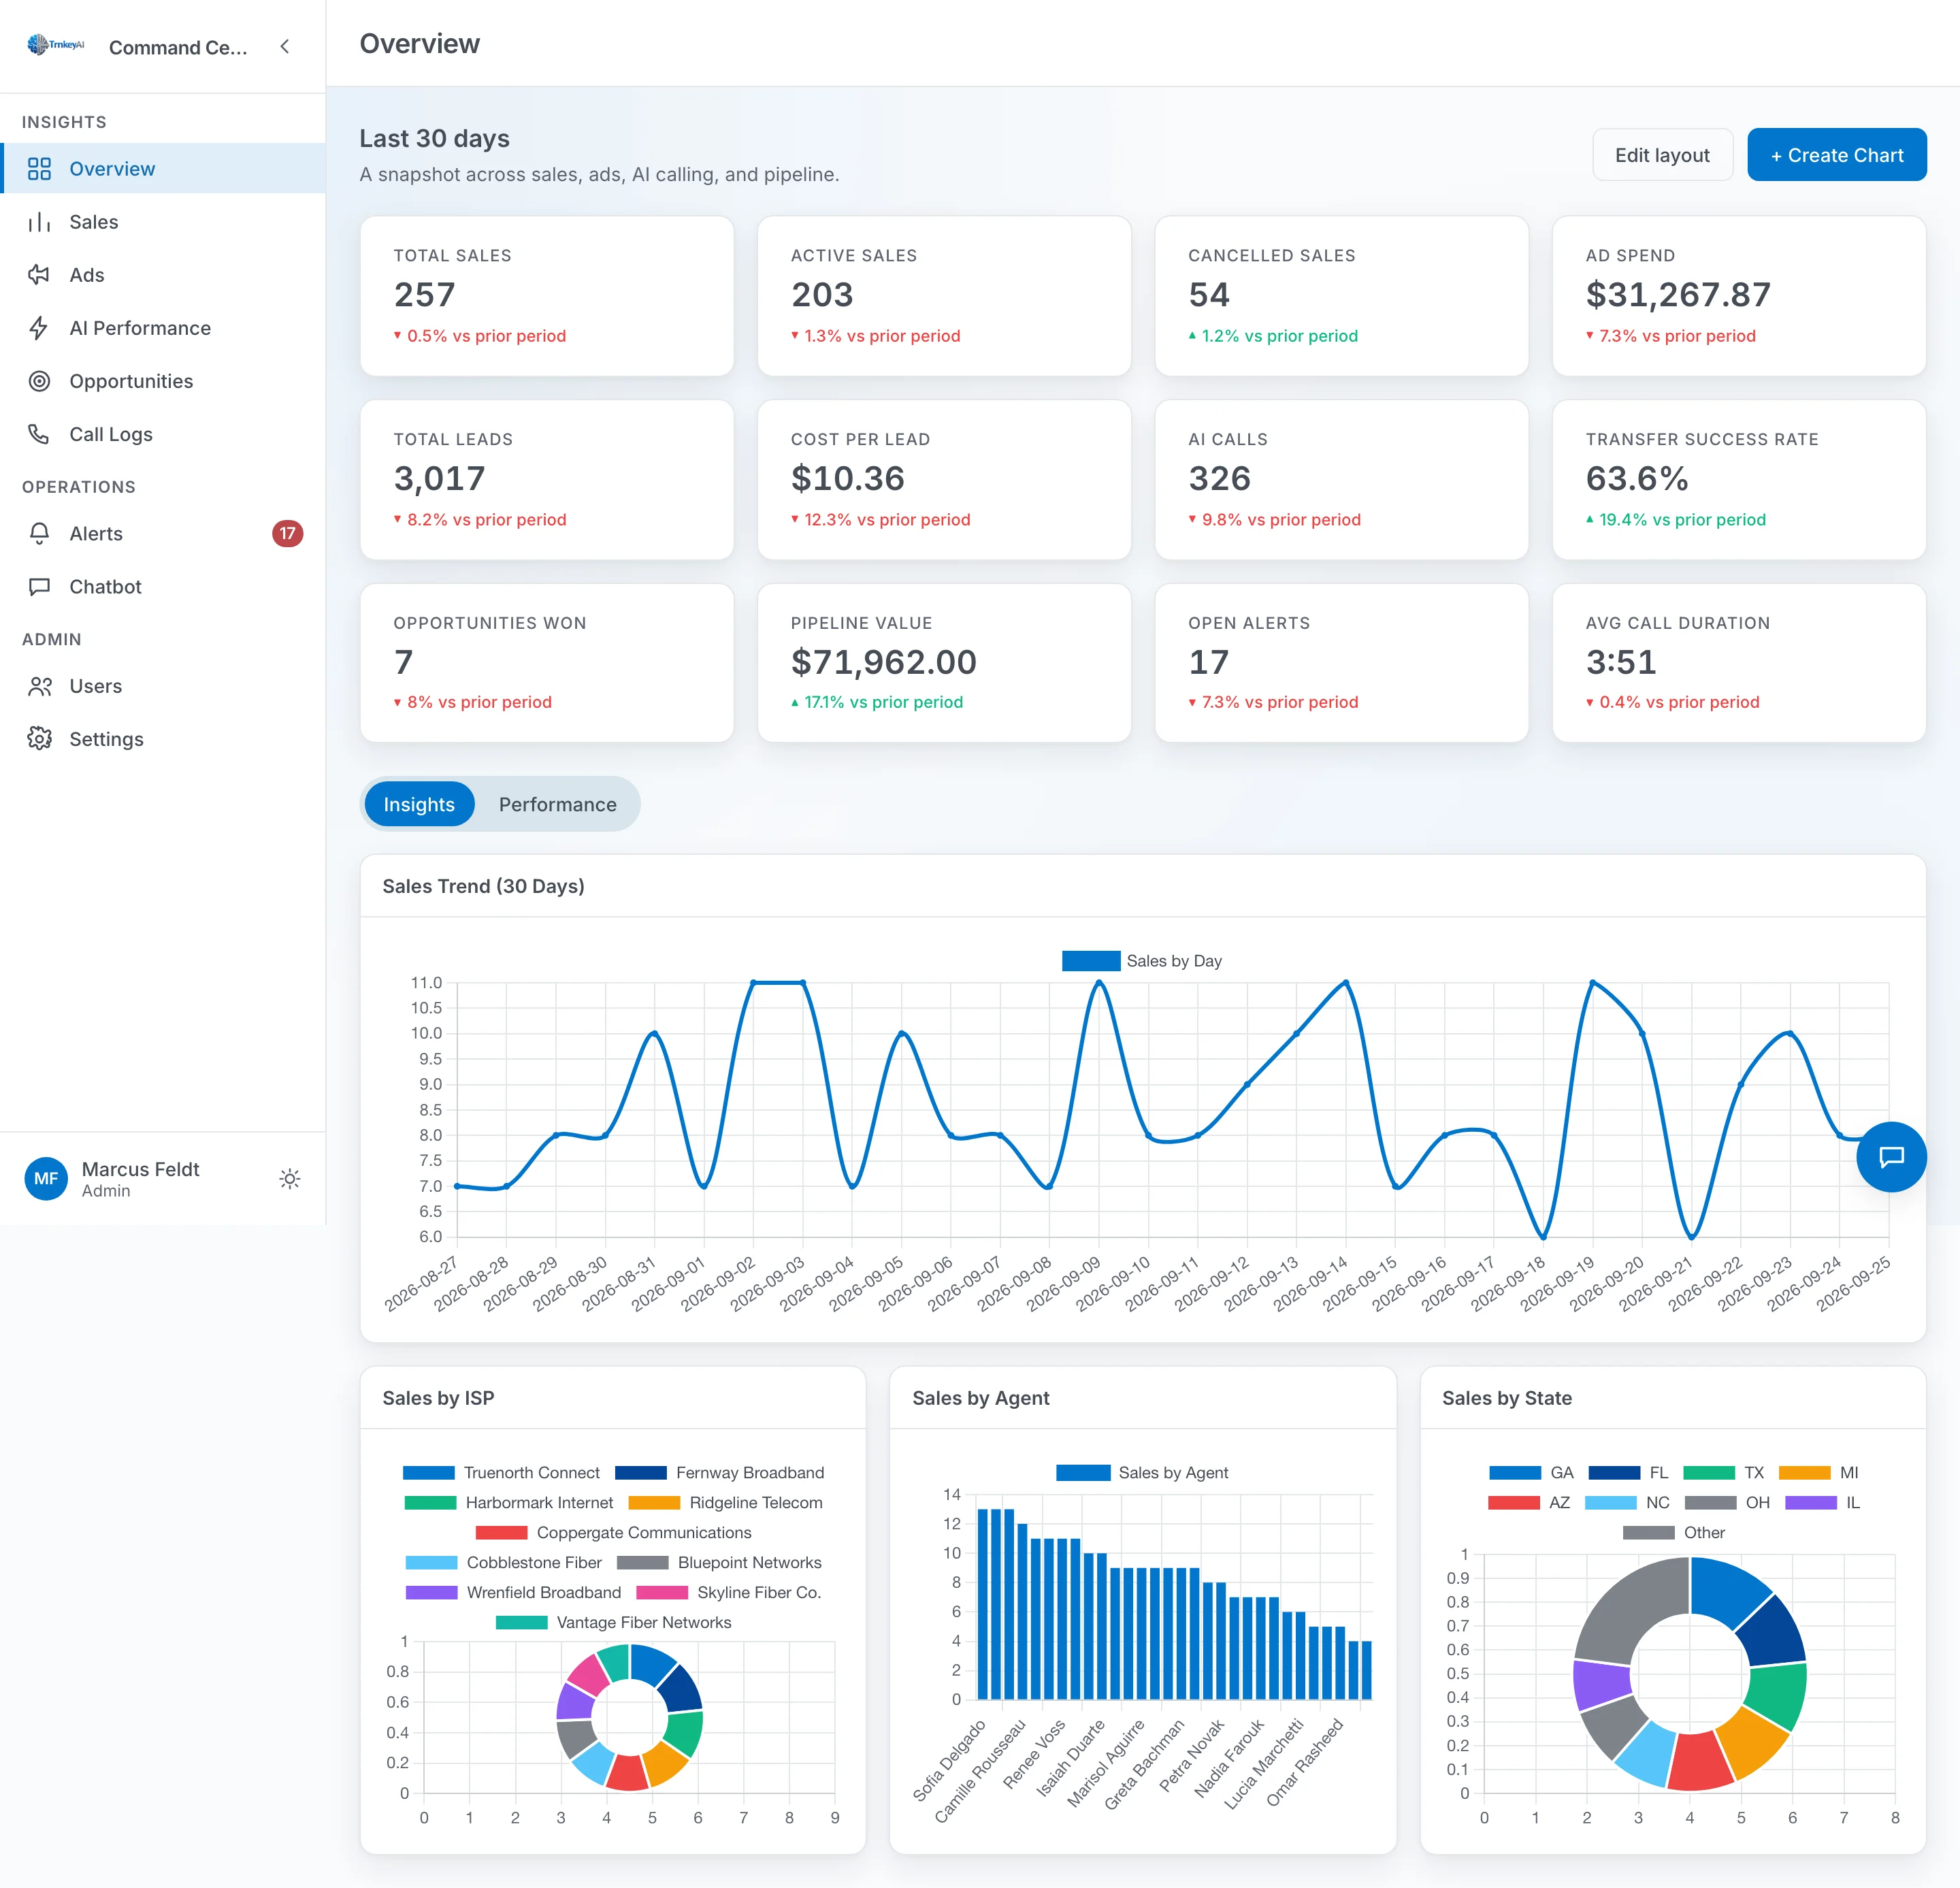Click the Call Logs phone icon
This screenshot has height=1888, width=1960.
[39, 434]
